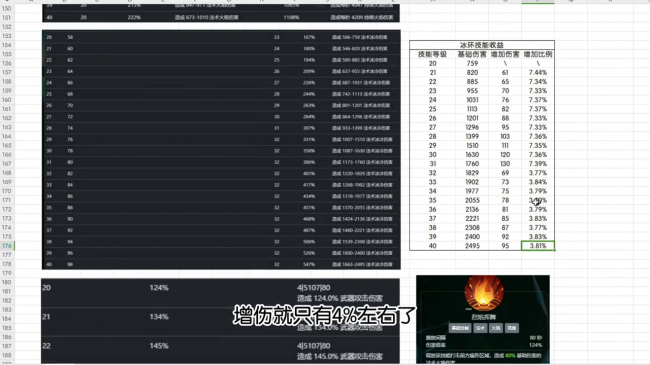Screen dimensions: 650x365
Task: Select the cell with value 1201
Action: point(472,118)
